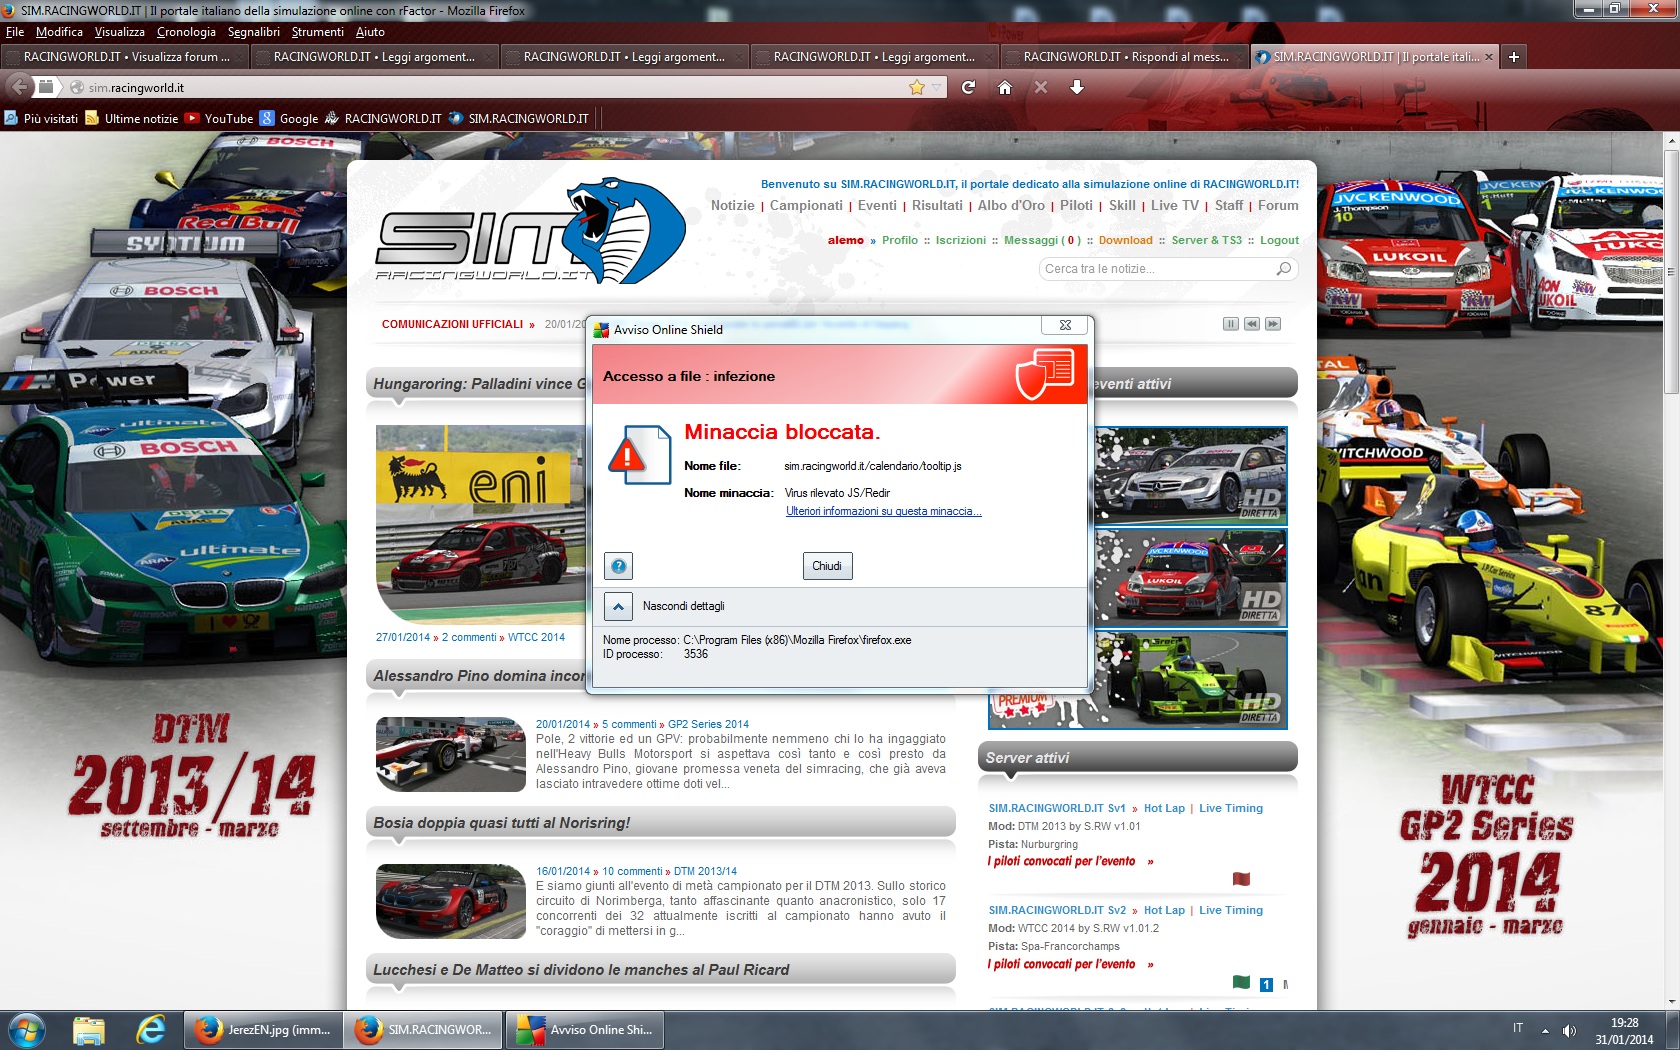Reload the page with the refresh icon
This screenshot has width=1680, height=1050.
click(x=968, y=87)
